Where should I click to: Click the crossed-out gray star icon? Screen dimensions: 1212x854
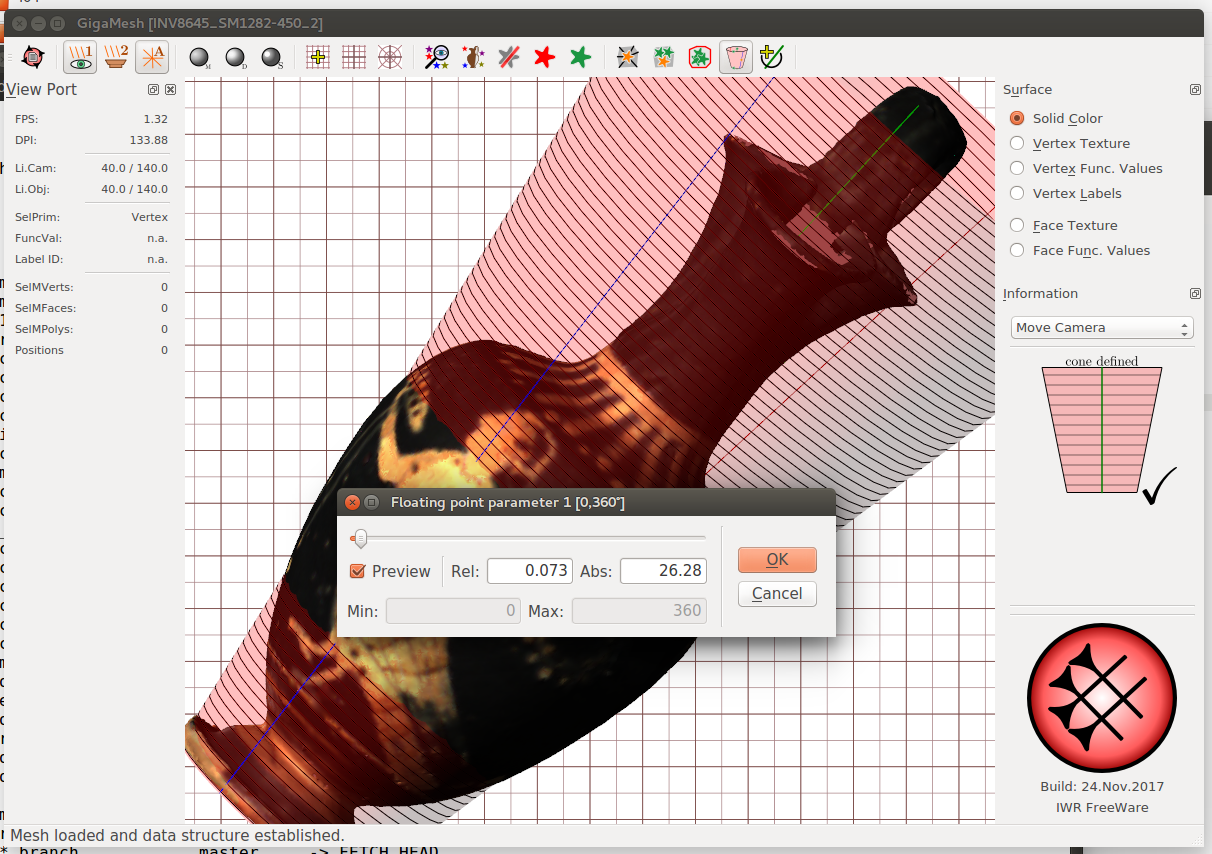click(509, 58)
